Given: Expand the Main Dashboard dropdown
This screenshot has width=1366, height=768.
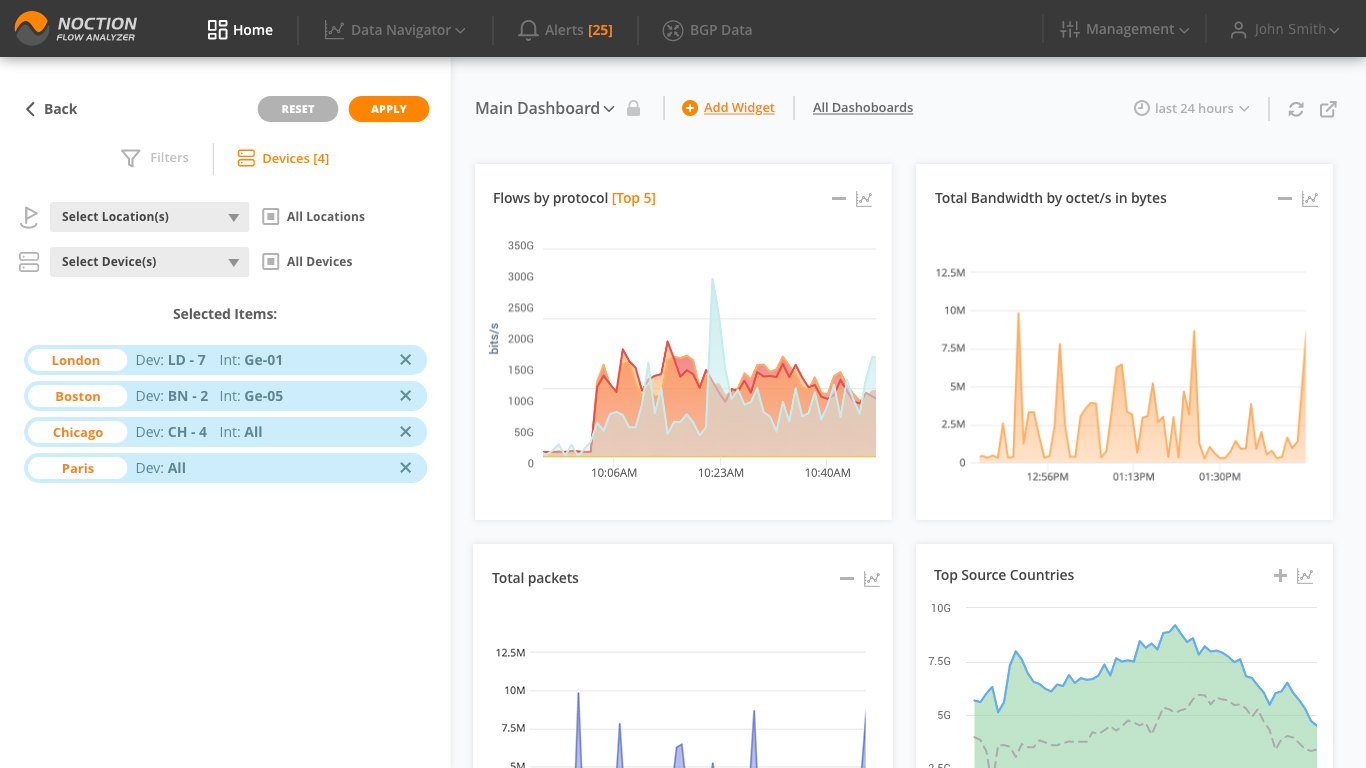Looking at the screenshot, I should [x=545, y=108].
